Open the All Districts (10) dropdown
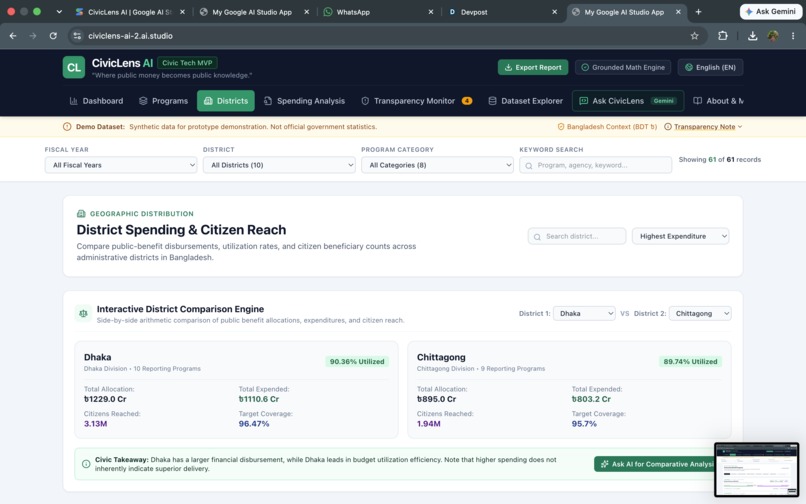This screenshot has height=504, width=806. 279,165
